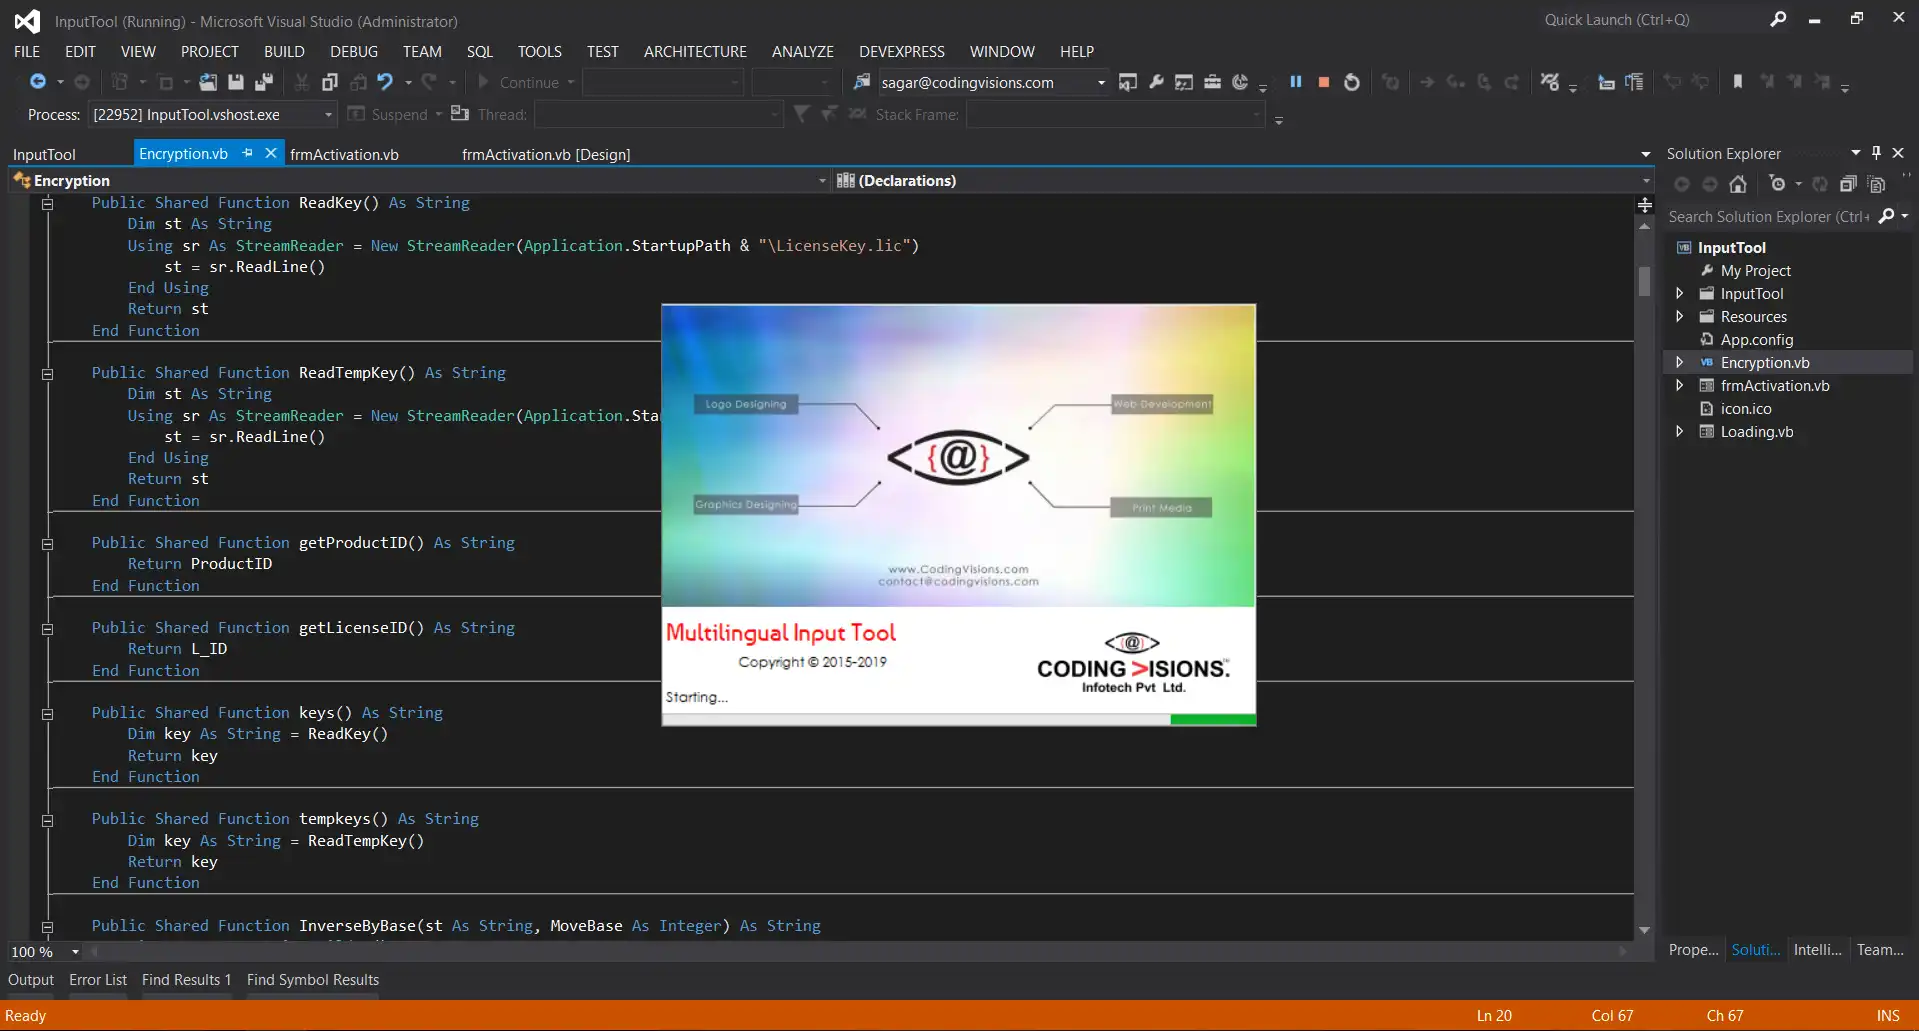1919x1031 pixels.
Task: Click the Save All toolbar icon
Action: [x=264, y=82]
